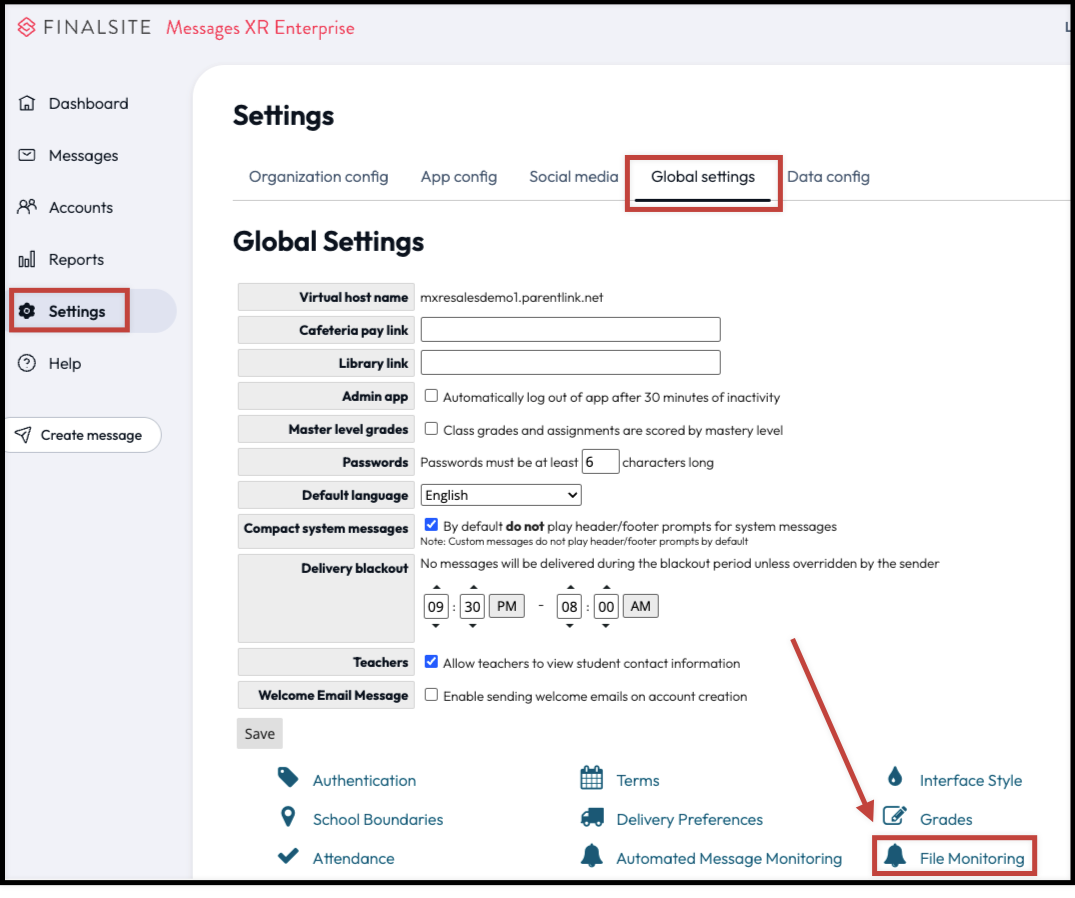Switch to the Organization config tab
Viewport: 1075px width, 898px height.
click(x=318, y=176)
